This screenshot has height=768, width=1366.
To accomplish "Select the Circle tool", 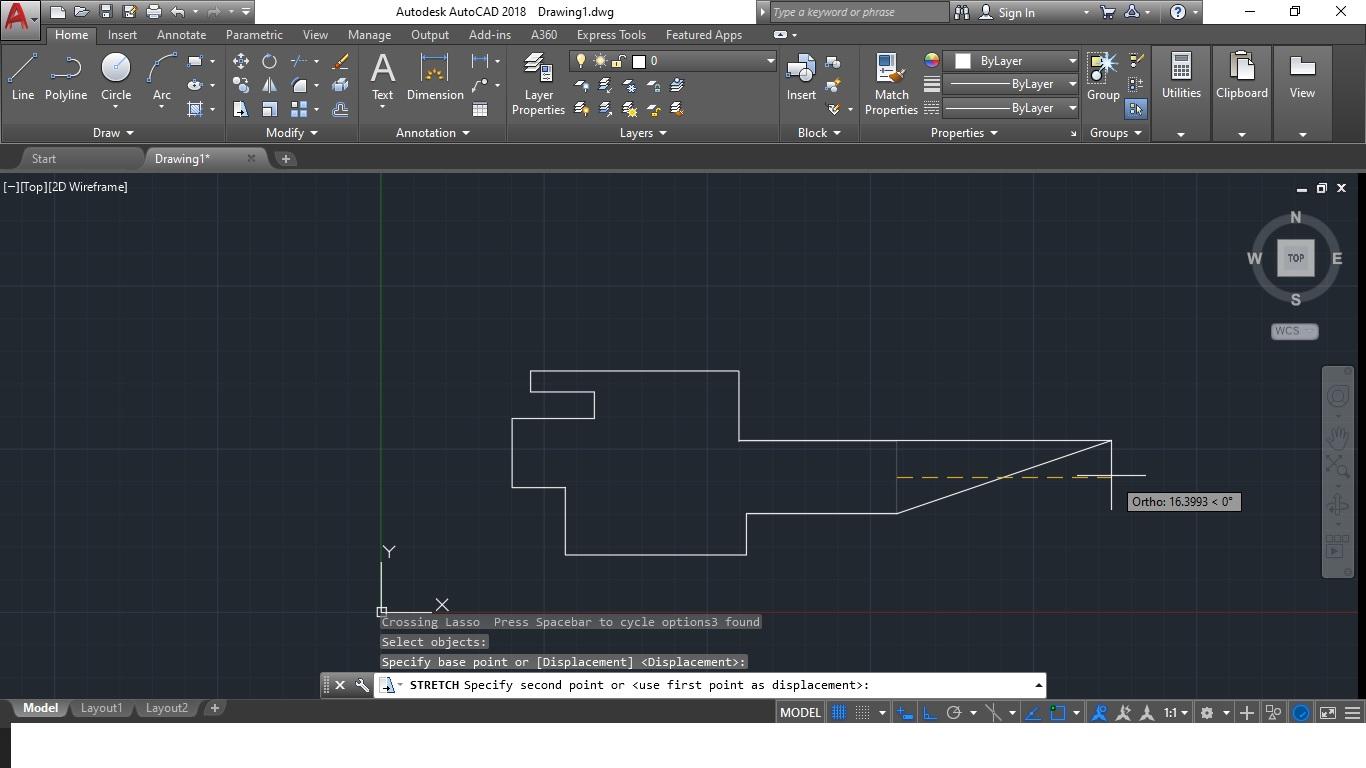I will [x=116, y=78].
